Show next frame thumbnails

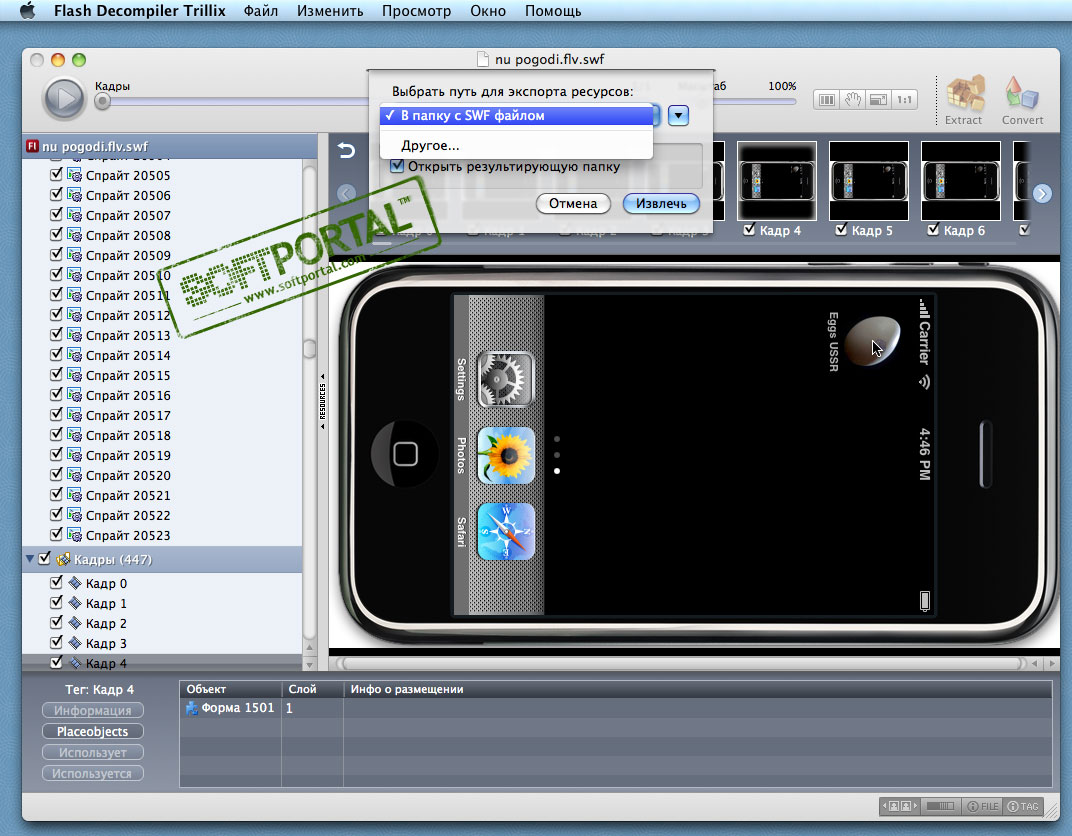pyautogui.click(x=1042, y=193)
